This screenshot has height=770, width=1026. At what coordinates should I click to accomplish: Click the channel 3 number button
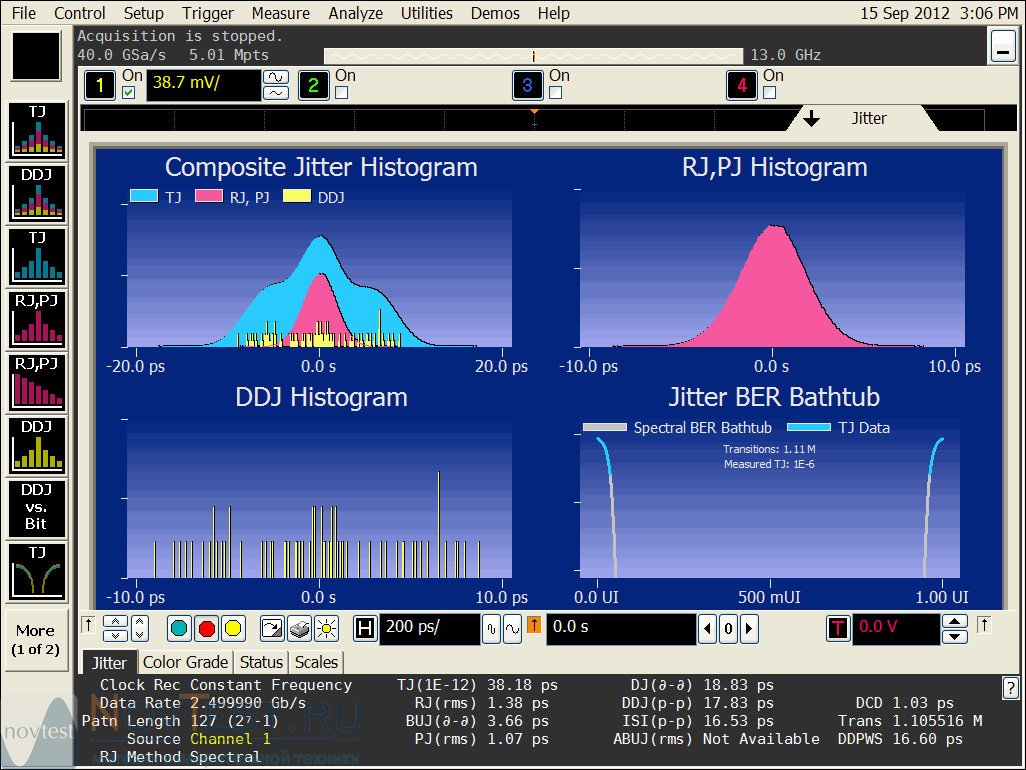pos(527,86)
